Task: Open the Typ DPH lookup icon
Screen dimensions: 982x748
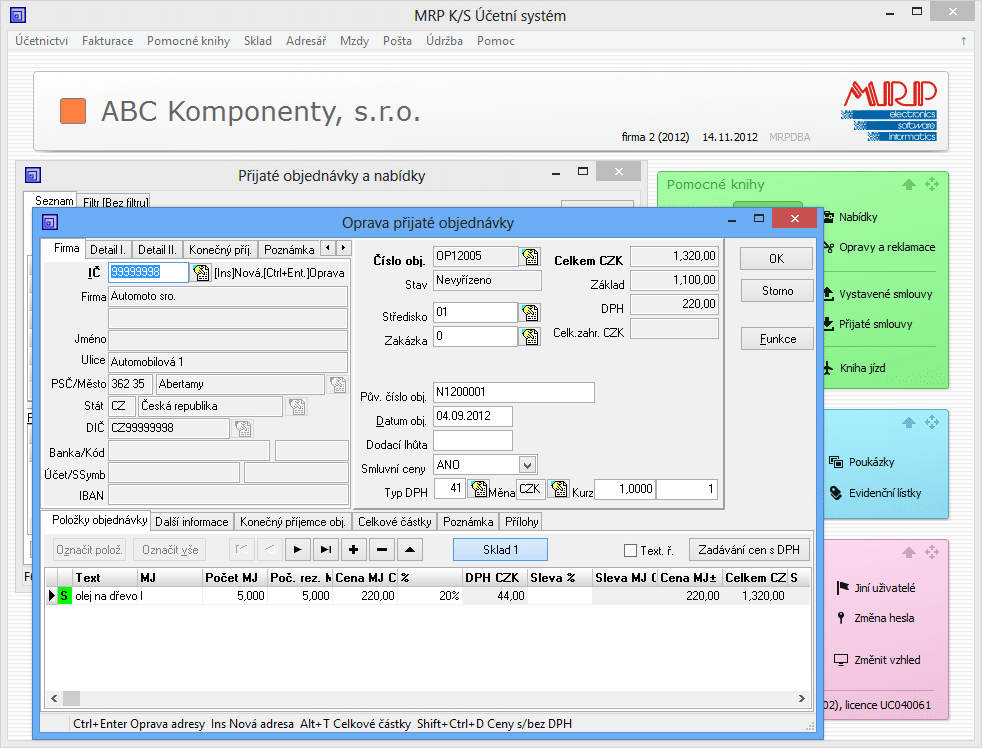Action: tap(479, 489)
